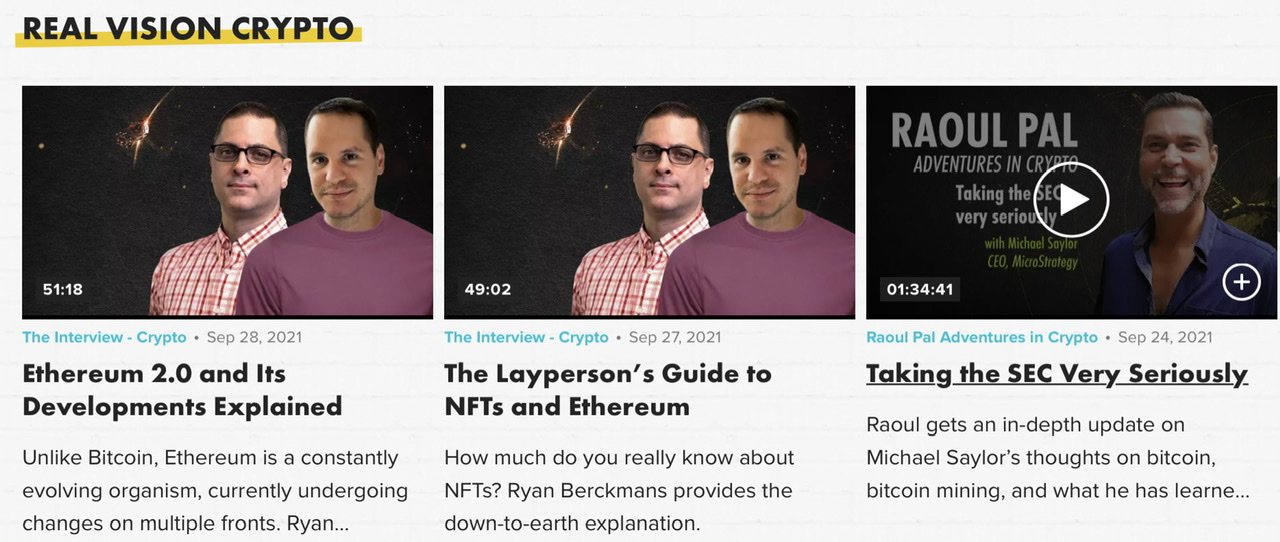The width and height of the screenshot is (1280, 542).
Task: Open the Real Vision Crypto section heading
Action: coord(188,28)
